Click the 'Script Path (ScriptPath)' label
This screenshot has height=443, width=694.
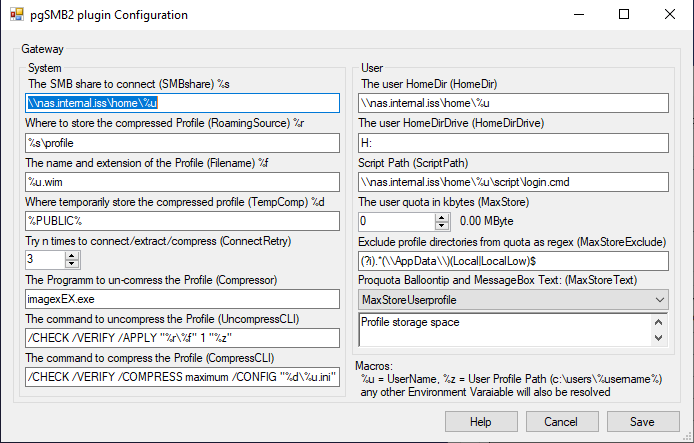(413, 163)
